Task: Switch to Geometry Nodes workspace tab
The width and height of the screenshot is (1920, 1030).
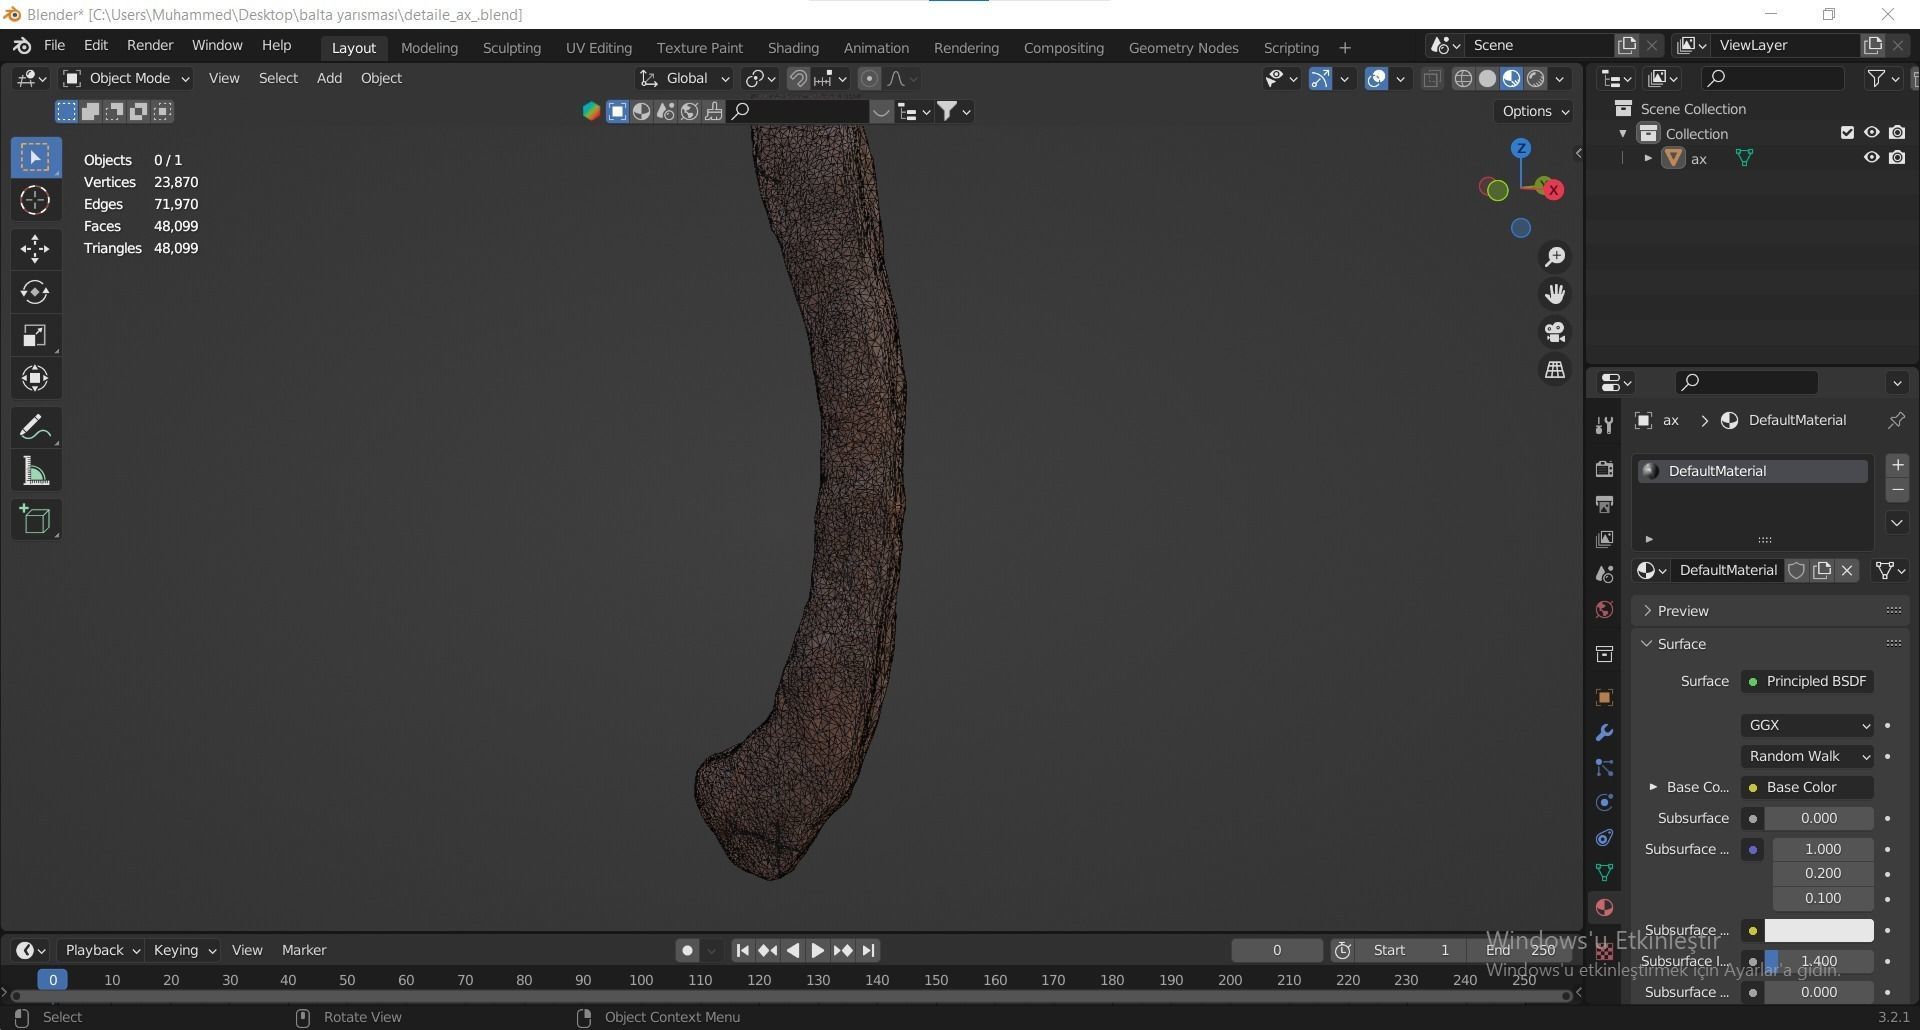Action: click(x=1183, y=47)
